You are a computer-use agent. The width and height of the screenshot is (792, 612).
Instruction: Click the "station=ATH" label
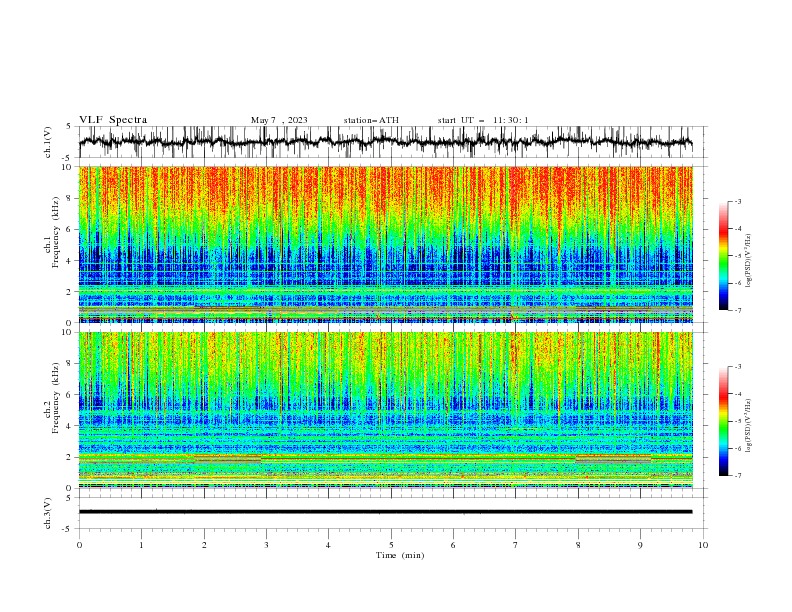coord(371,120)
